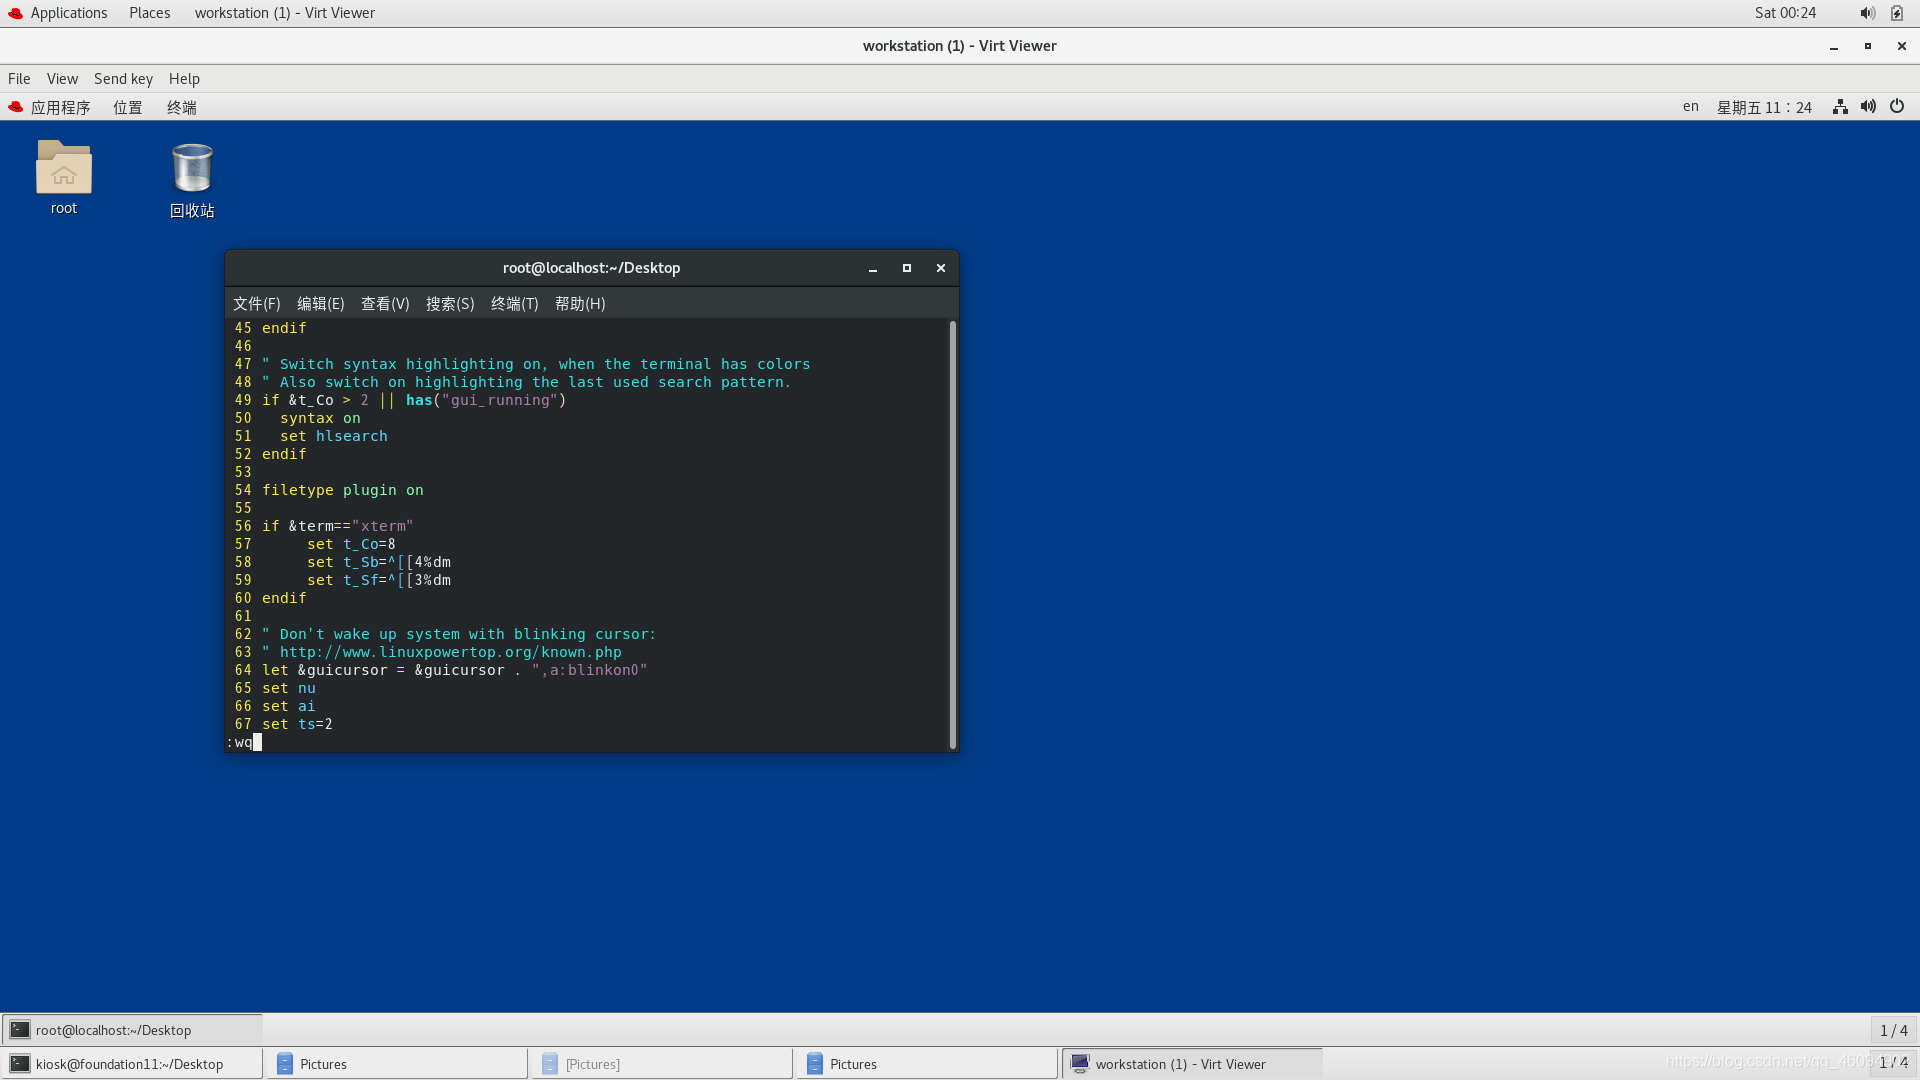
Task: Open Virt Viewer View menu
Action: 62,79
